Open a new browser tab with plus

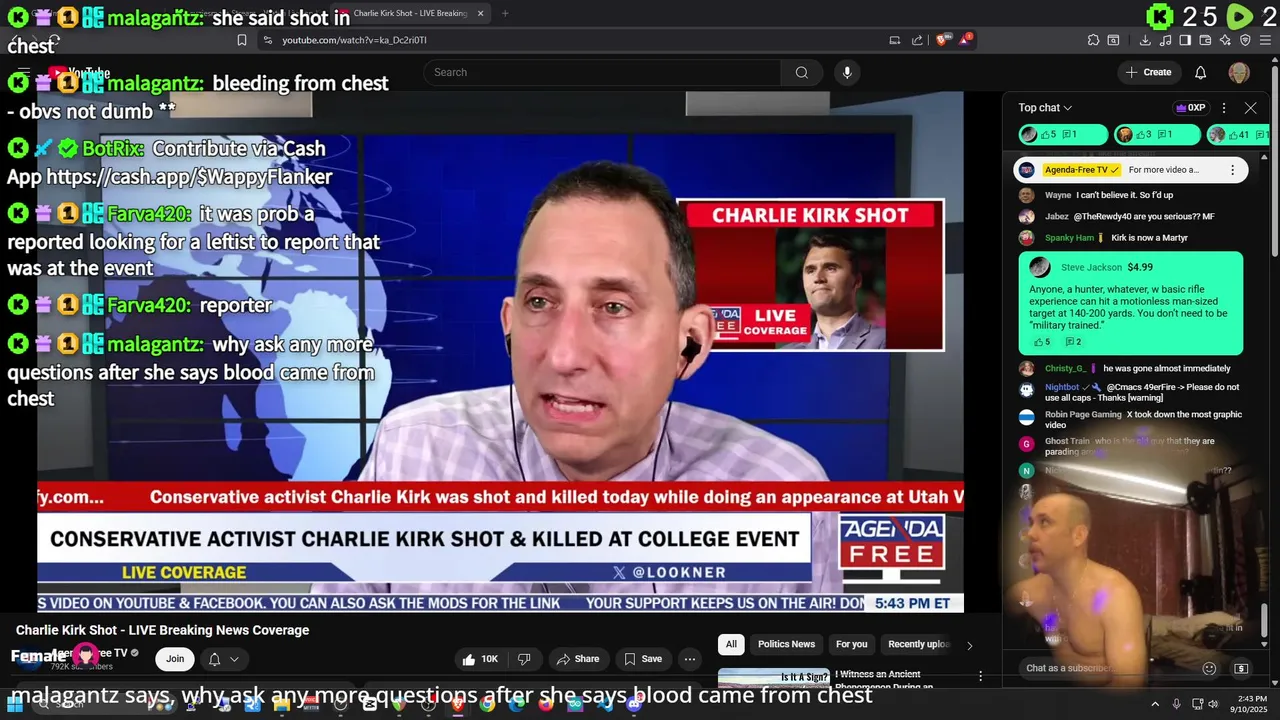(505, 13)
